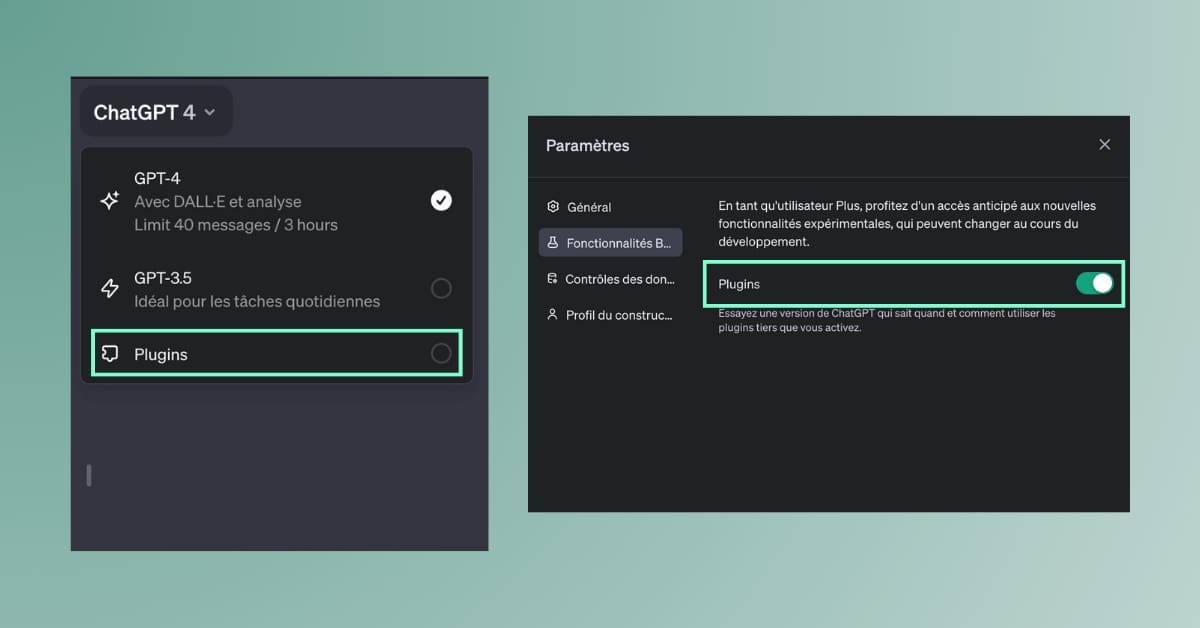
Task: Open the Contrôles des don... tab
Action: tap(610, 279)
